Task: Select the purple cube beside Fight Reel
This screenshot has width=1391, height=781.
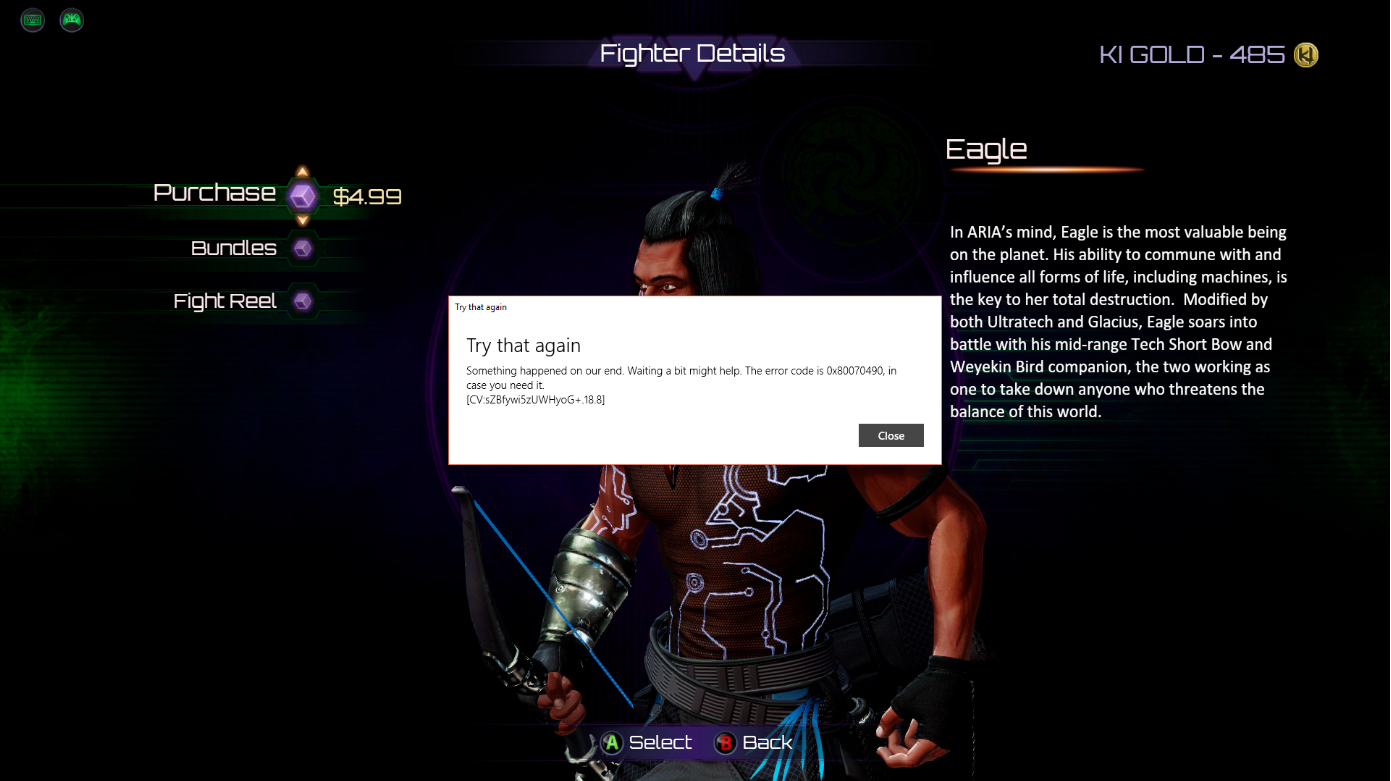Action: [303, 301]
